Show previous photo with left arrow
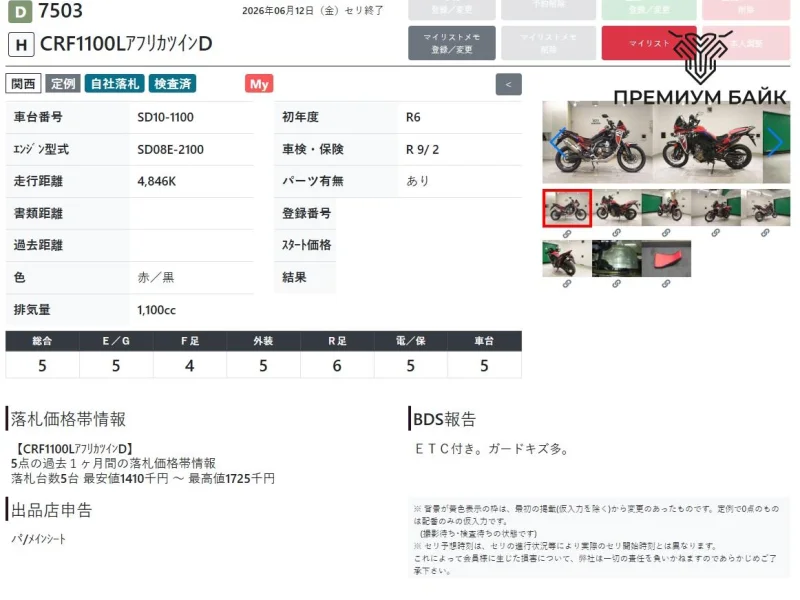Viewport: 800px width, 600px height. pyautogui.click(x=557, y=142)
